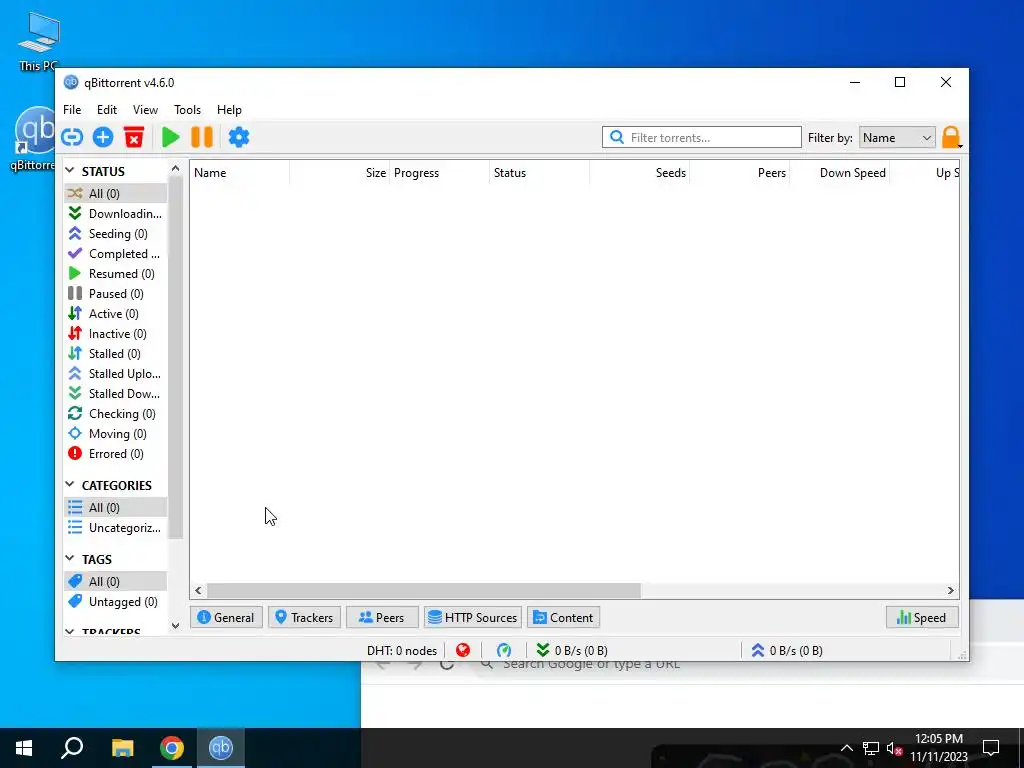Click the orange lock UI icon
The width and height of the screenshot is (1024, 768).
point(951,137)
